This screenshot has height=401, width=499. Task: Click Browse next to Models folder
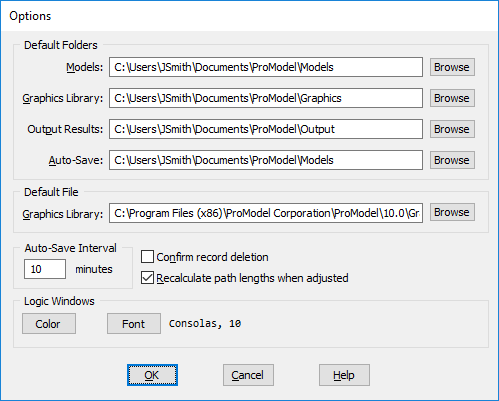(x=452, y=67)
